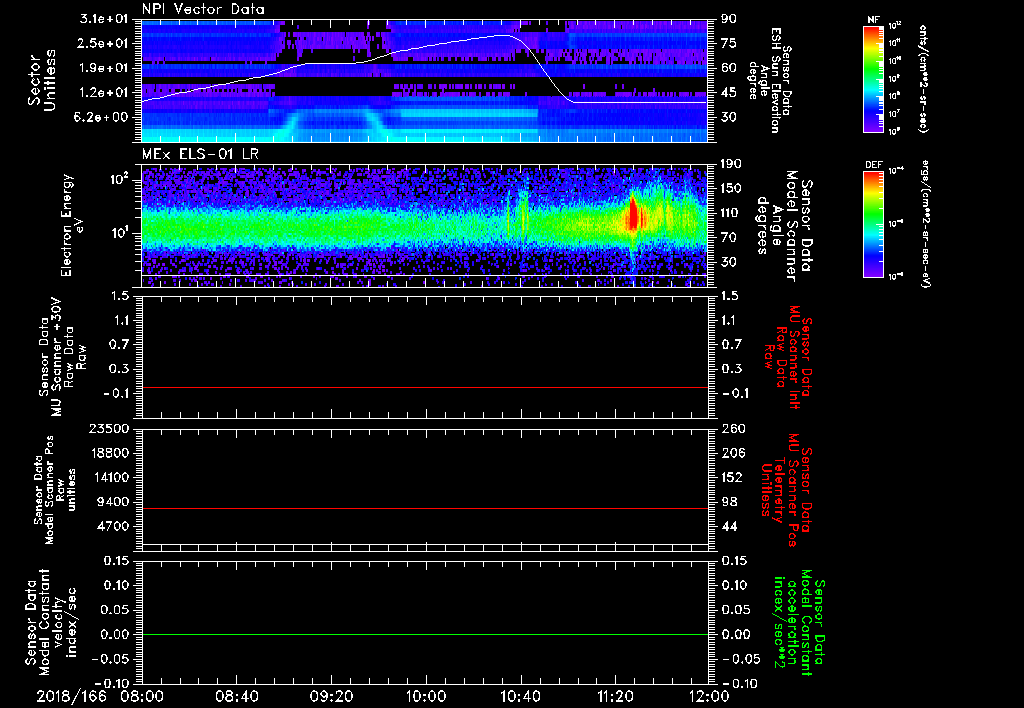Click the "12:00" time tick label
Viewport: 1024px width, 708px height.
709,696
